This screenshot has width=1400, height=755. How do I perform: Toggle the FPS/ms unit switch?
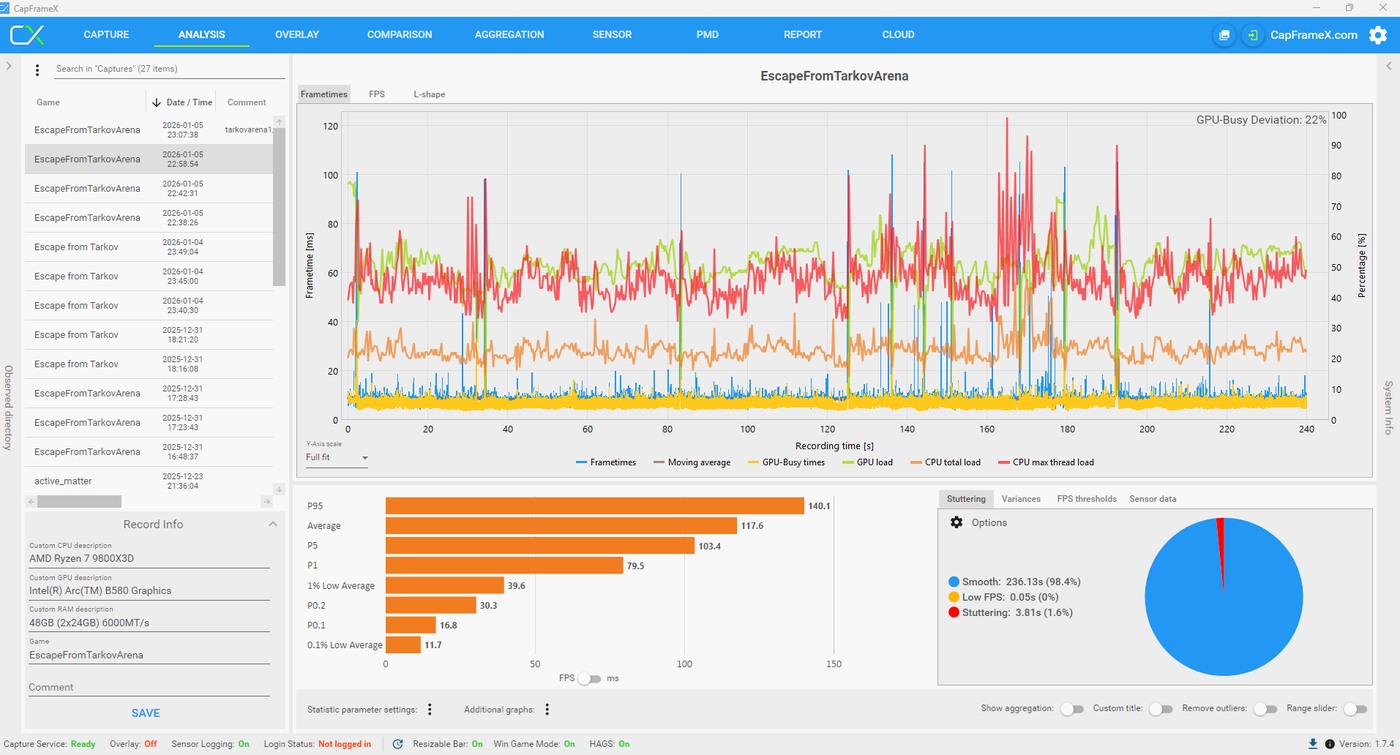[x=590, y=678]
